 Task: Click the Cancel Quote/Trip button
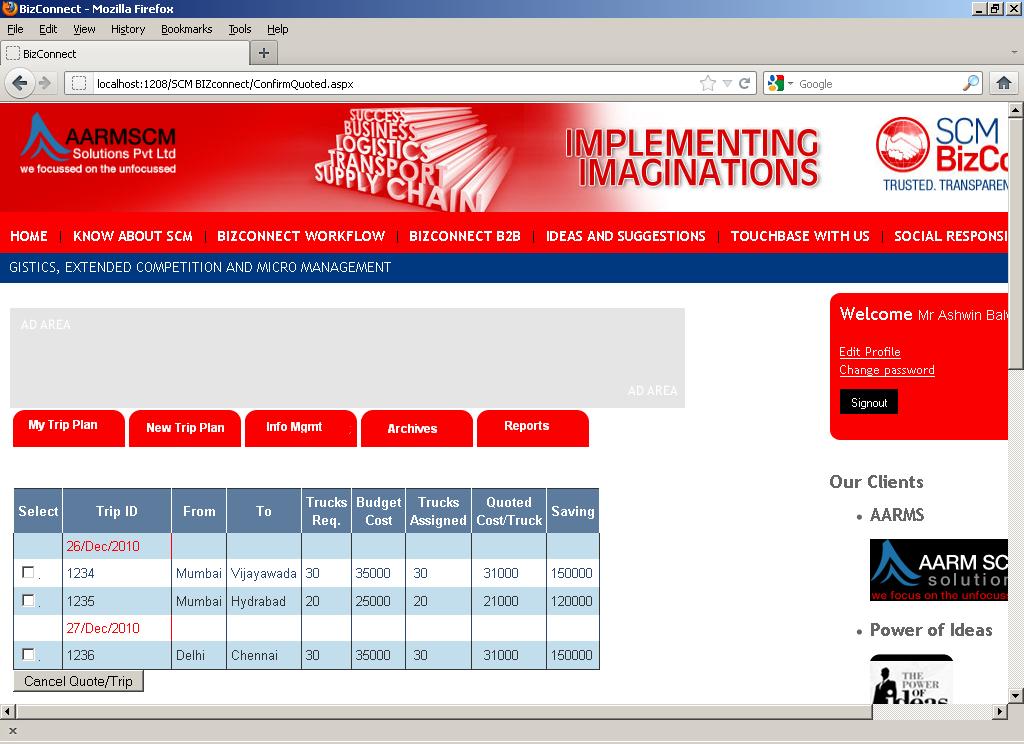click(x=78, y=681)
